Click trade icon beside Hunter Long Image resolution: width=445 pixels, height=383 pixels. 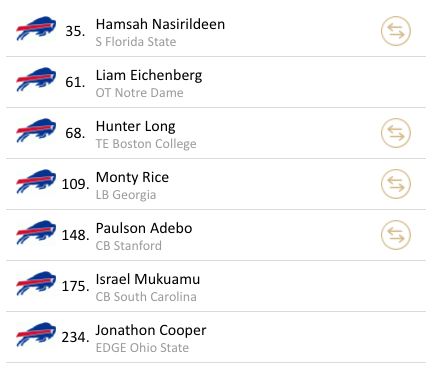(x=396, y=133)
